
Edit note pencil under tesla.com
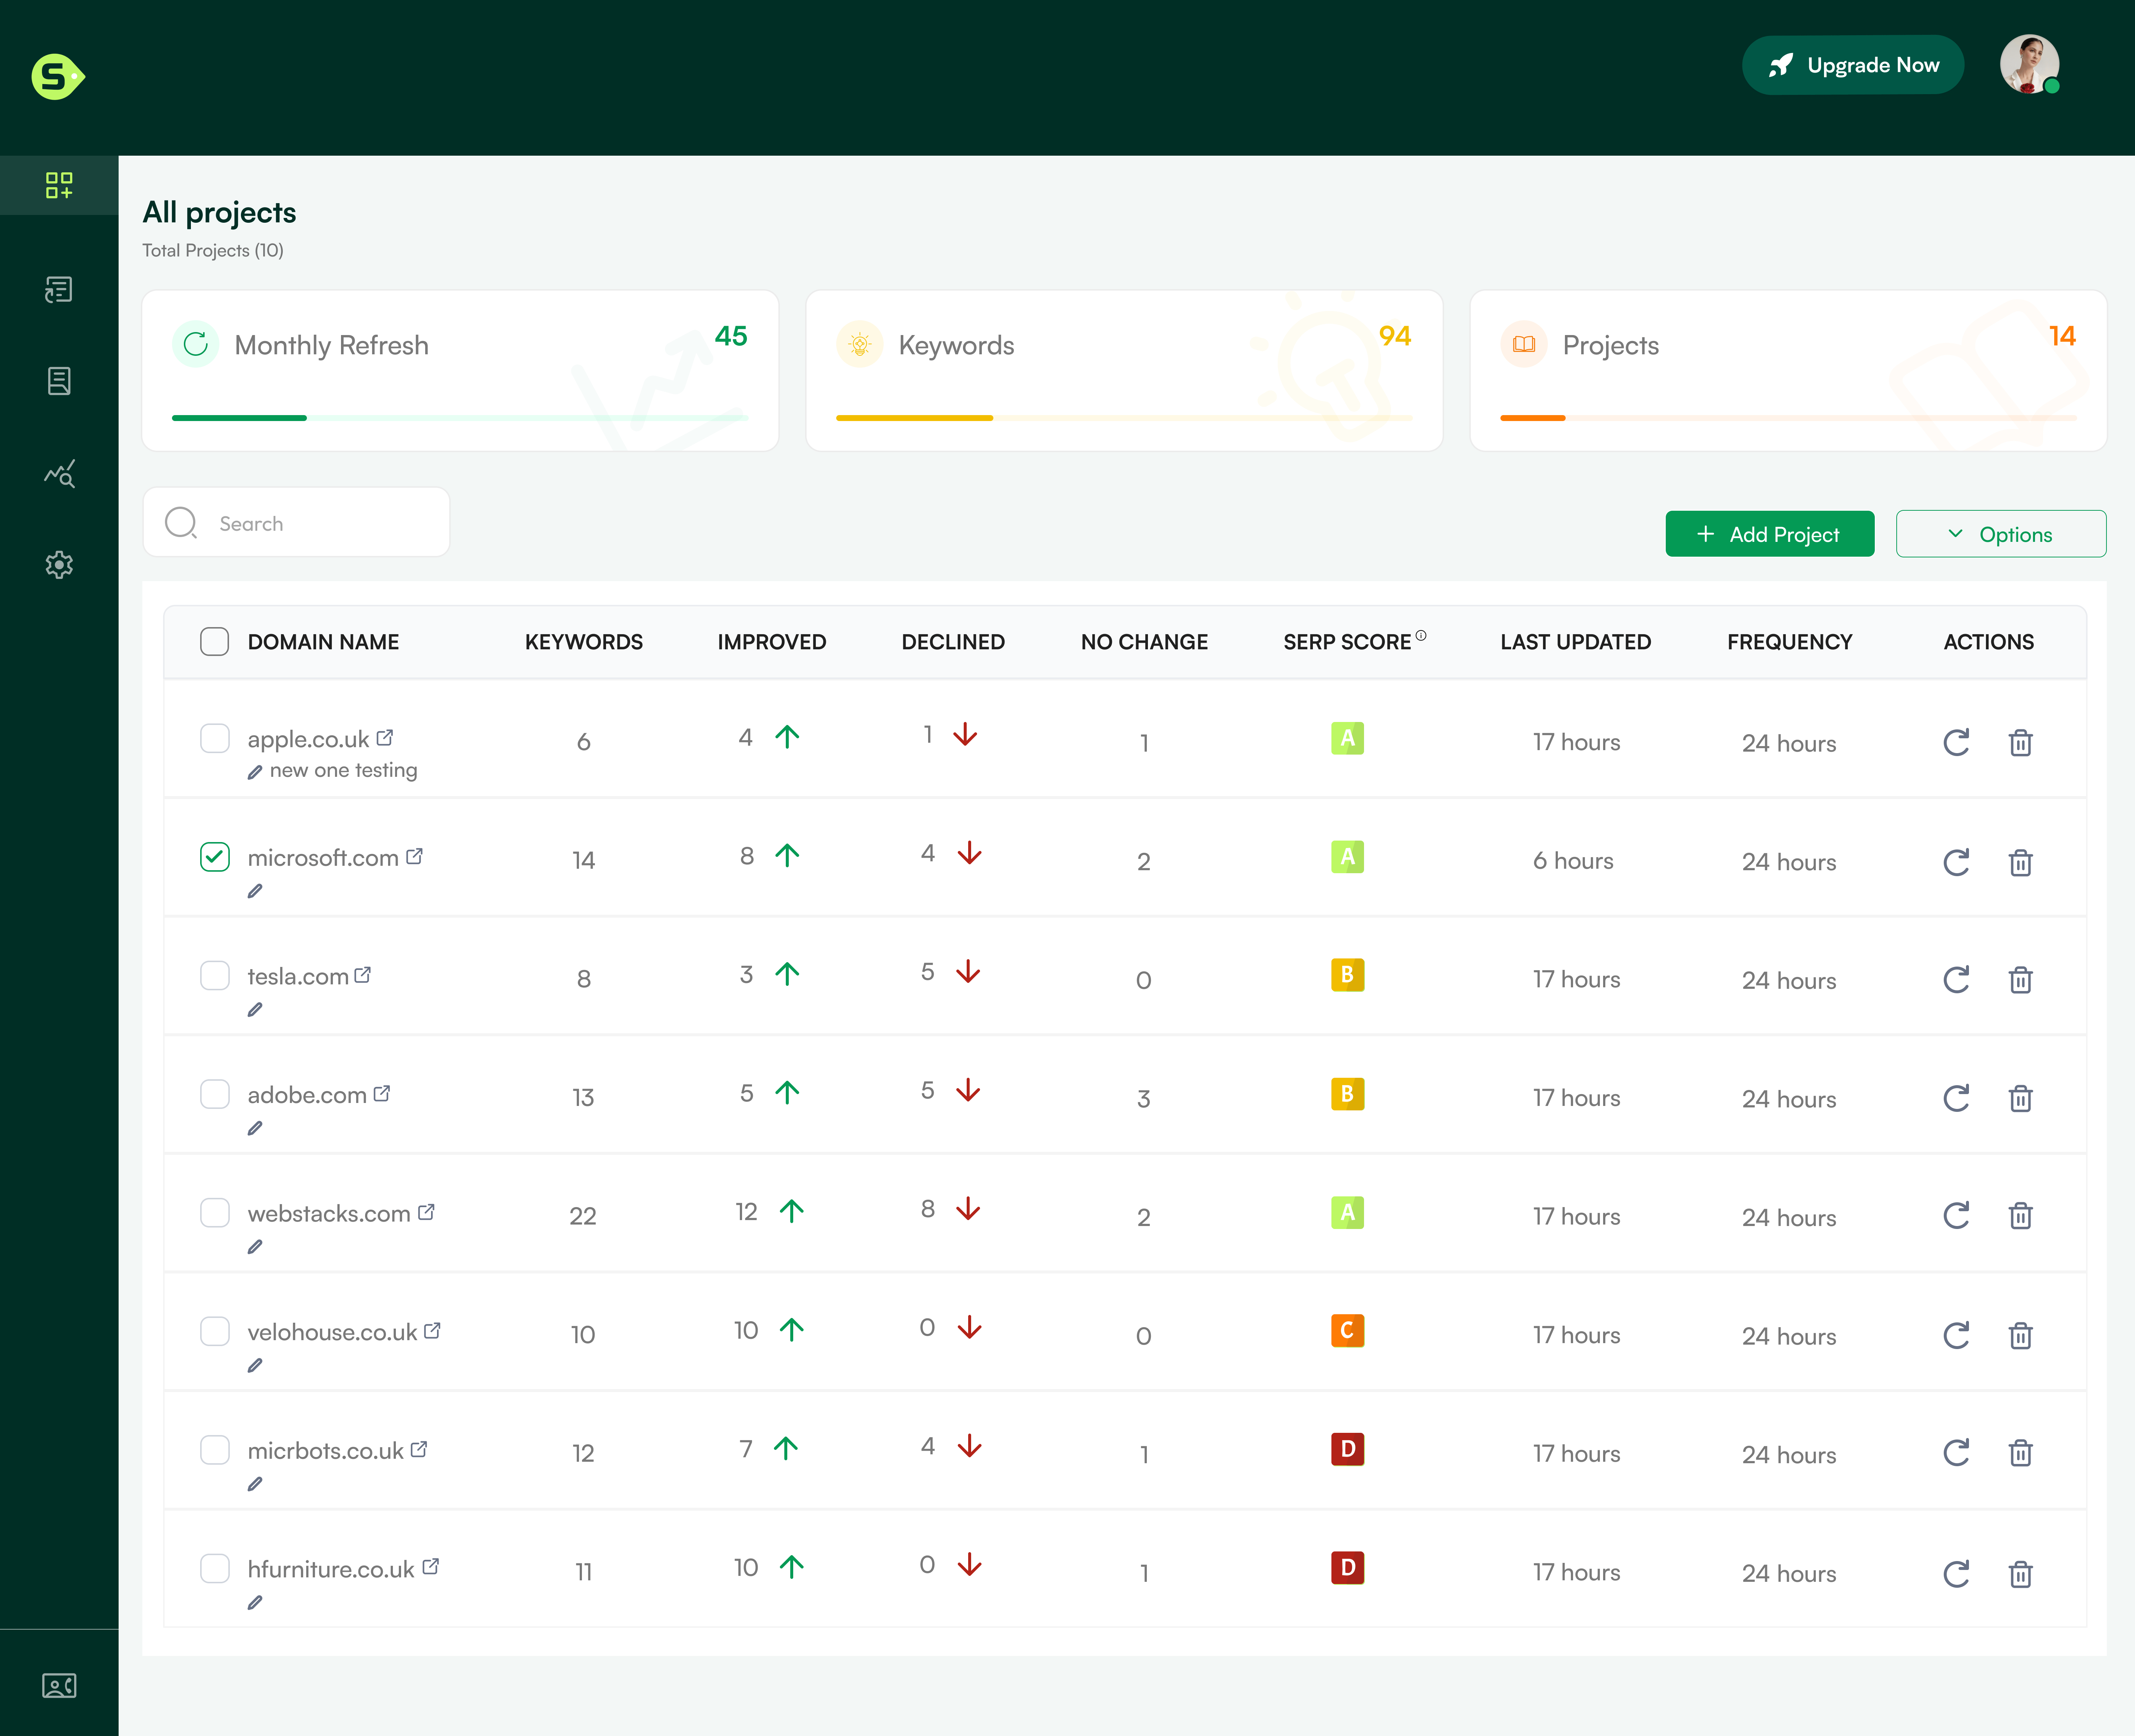point(255,1010)
